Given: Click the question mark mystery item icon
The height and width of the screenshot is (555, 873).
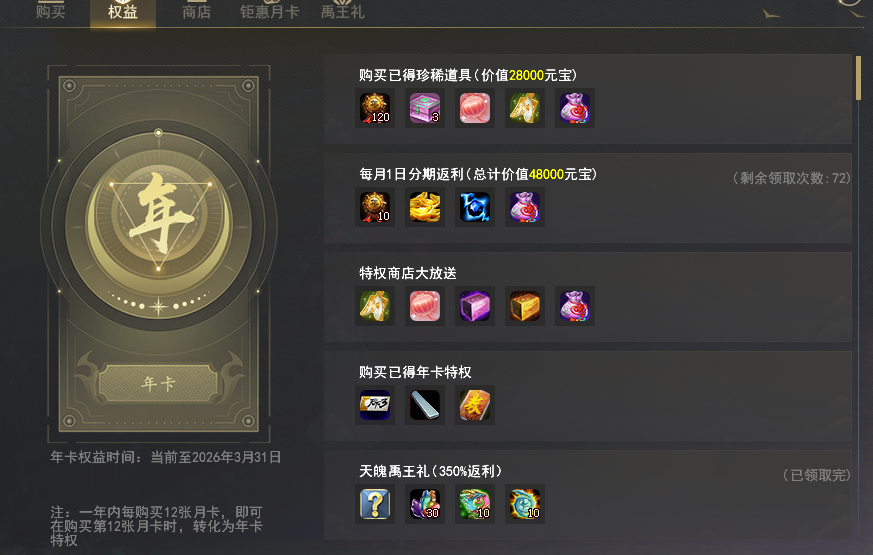Looking at the screenshot, I should (x=375, y=504).
